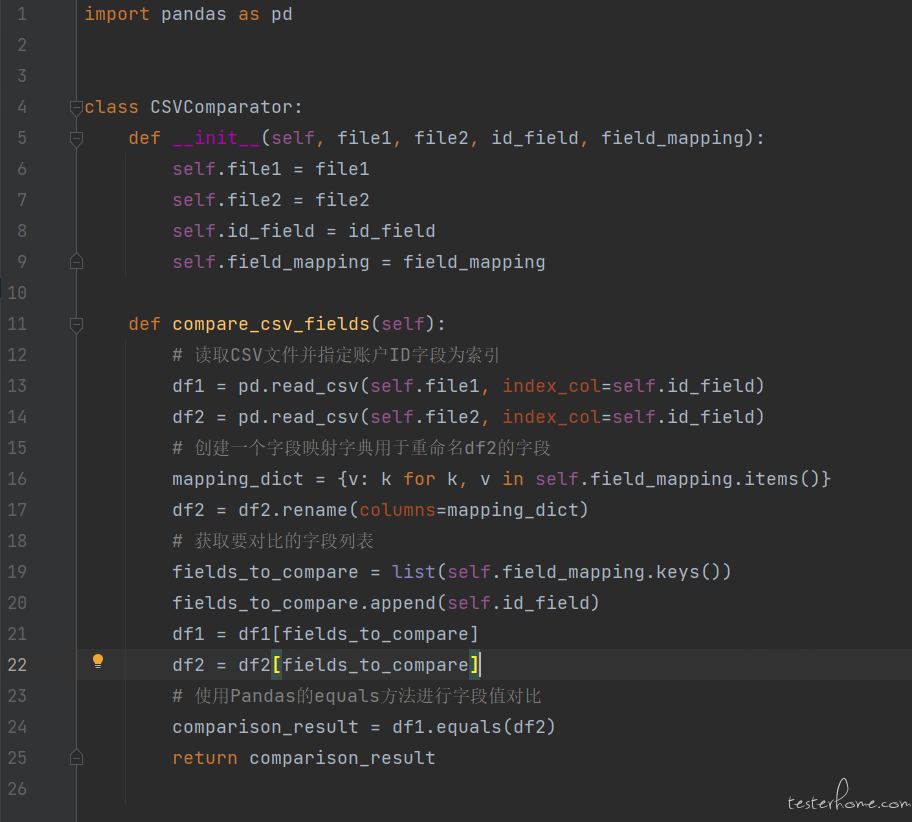Click 'comparison_result = df1.equals(df2)' line
The height and width of the screenshot is (822, 912).
[364, 727]
